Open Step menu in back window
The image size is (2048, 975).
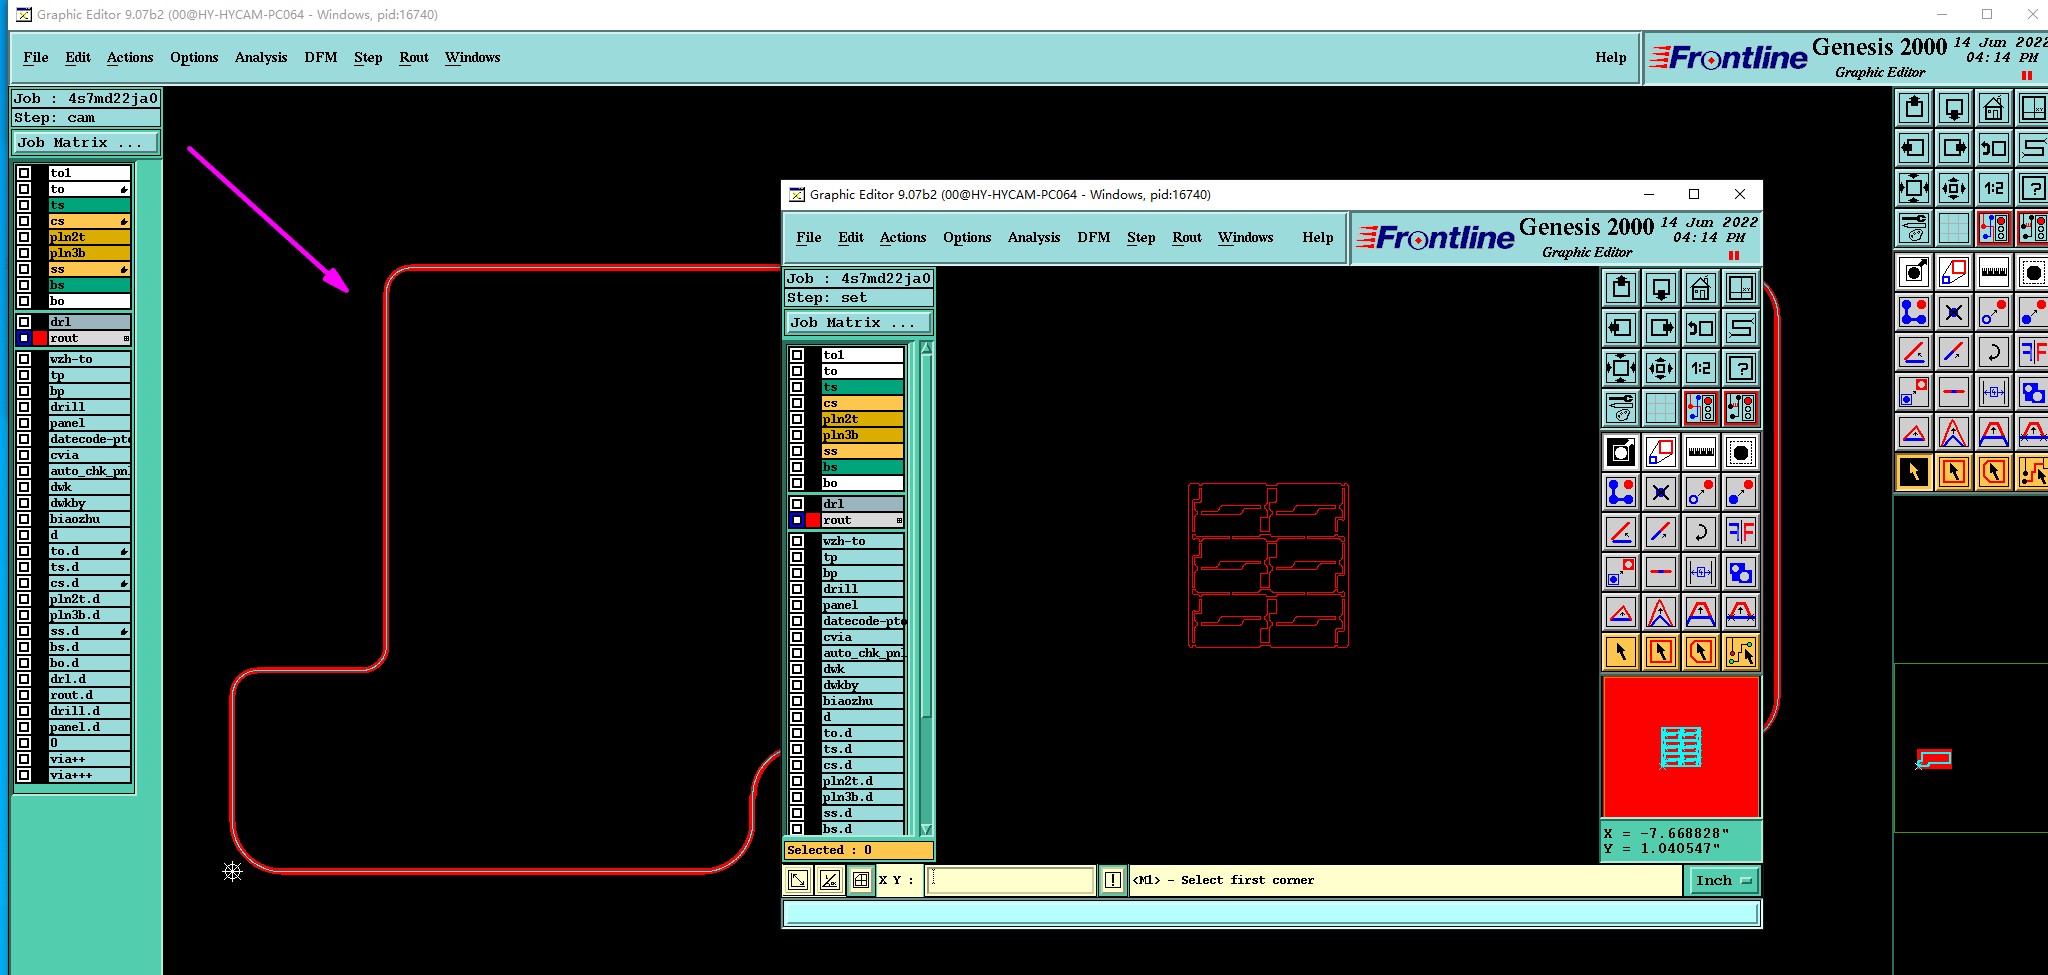(368, 58)
